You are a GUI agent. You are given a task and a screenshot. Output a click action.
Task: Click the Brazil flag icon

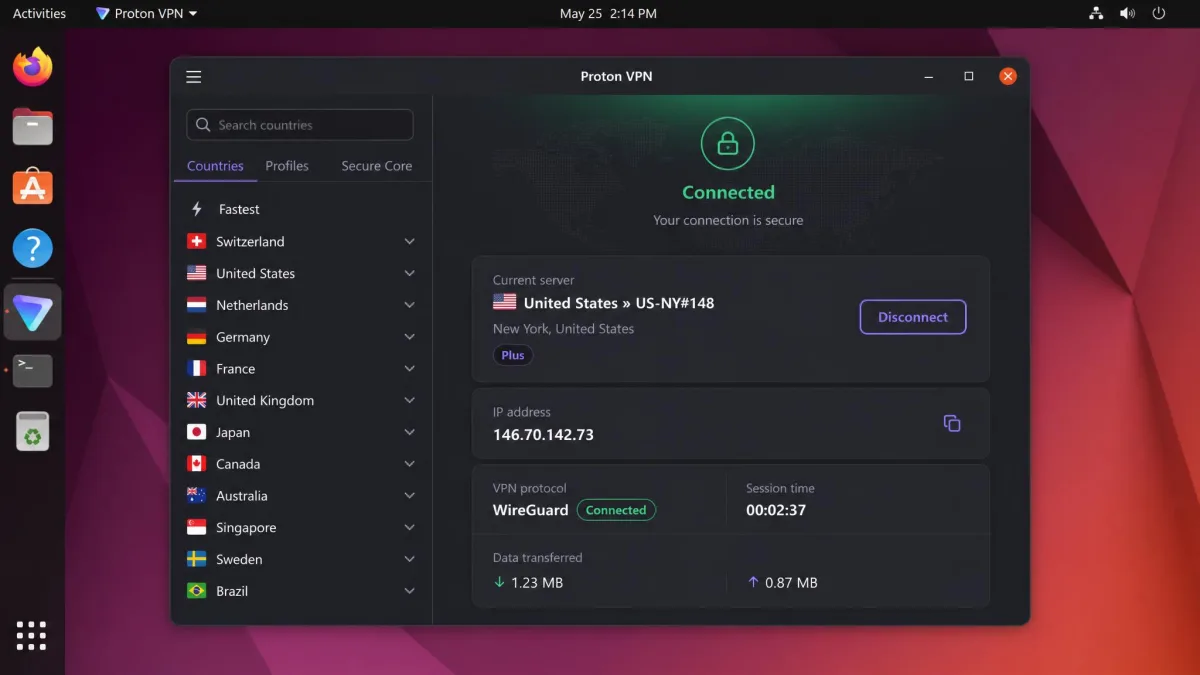click(197, 591)
